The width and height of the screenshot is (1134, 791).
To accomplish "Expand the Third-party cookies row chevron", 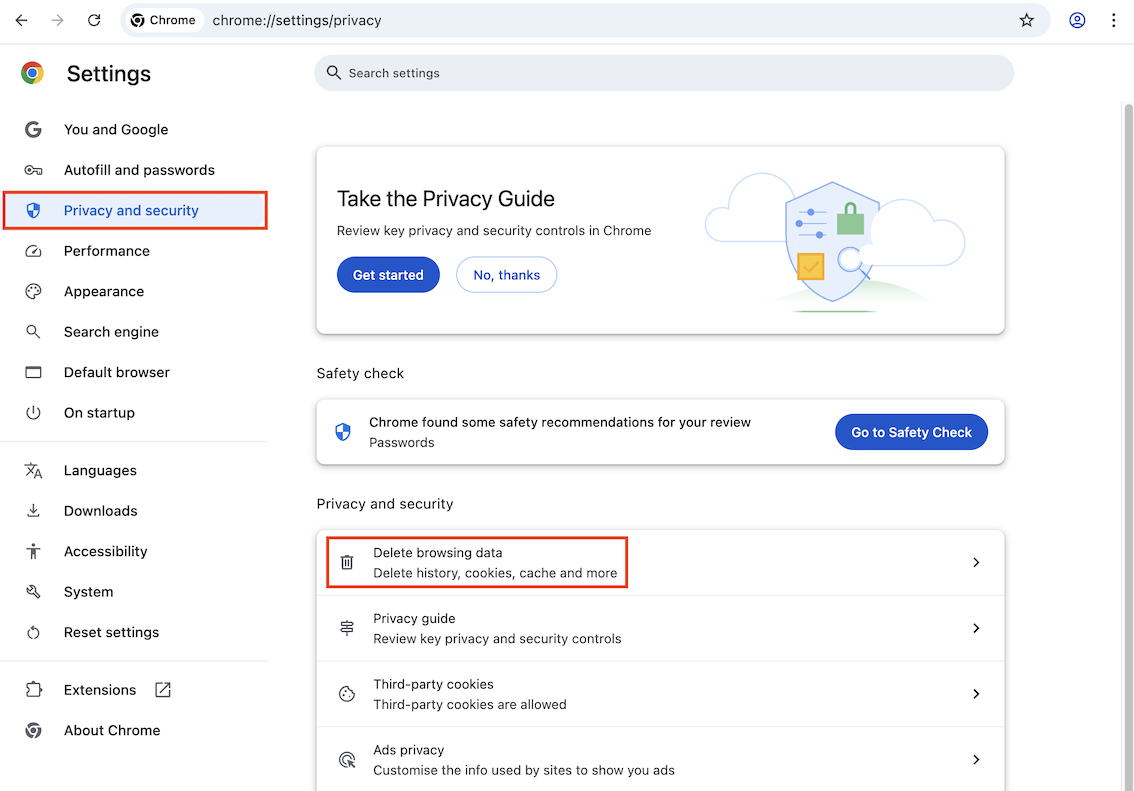I will (x=976, y=693).
